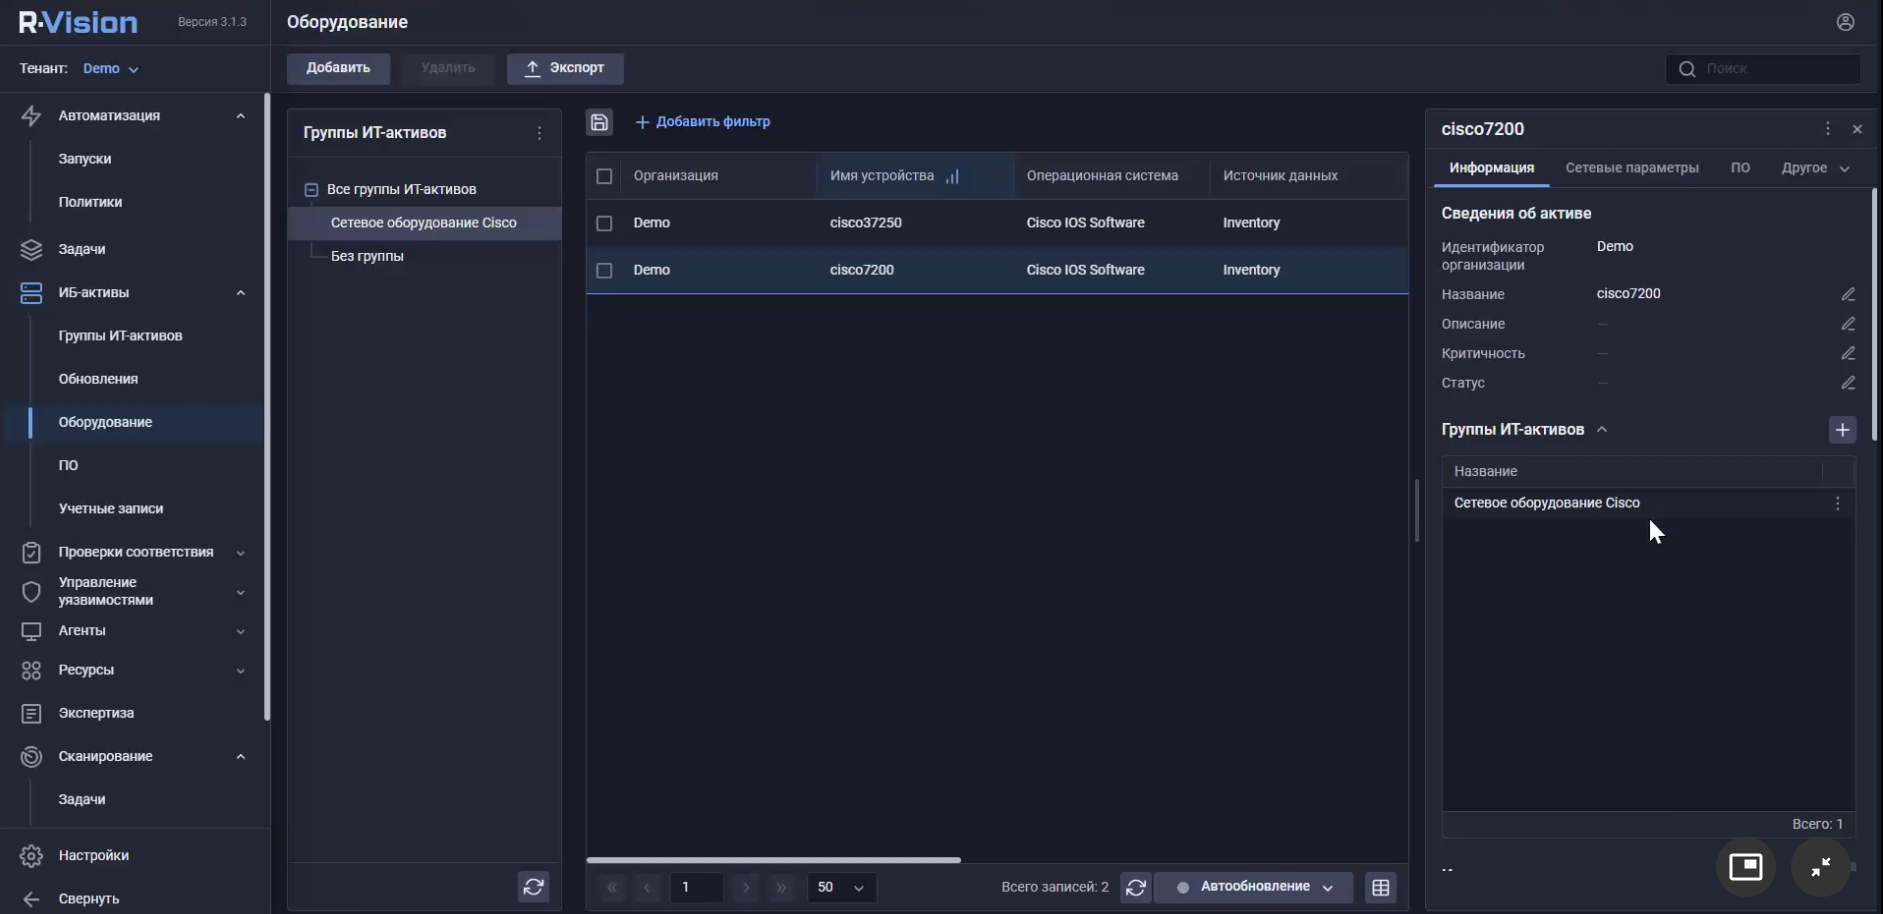Edit the Описание field via pencil icon
This screenshot has height=914, width=1883.
coord(1848,324)
